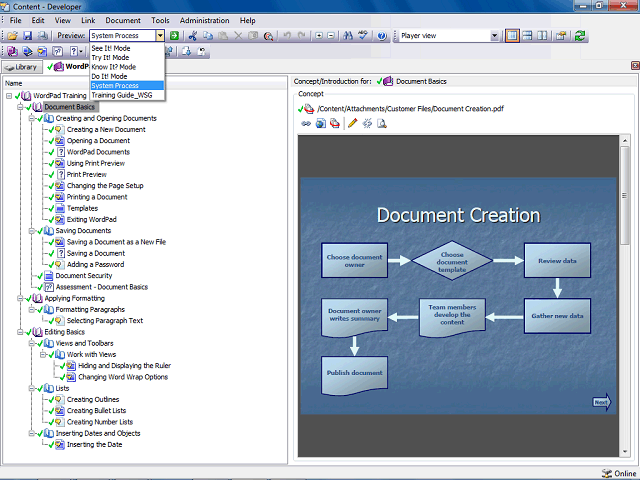Click the Name column header
This screenshot has height=480, width=640.
(145, 83)
